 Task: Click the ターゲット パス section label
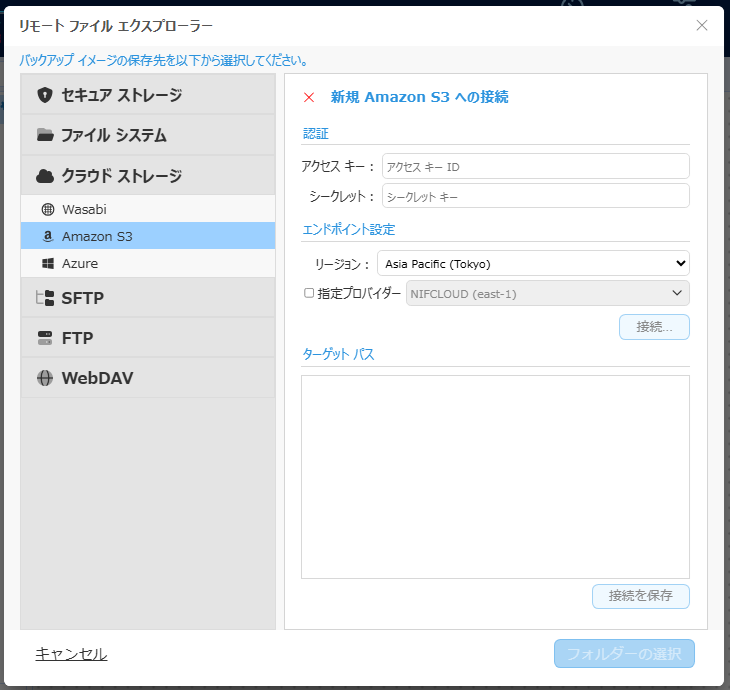click(338, 354)
